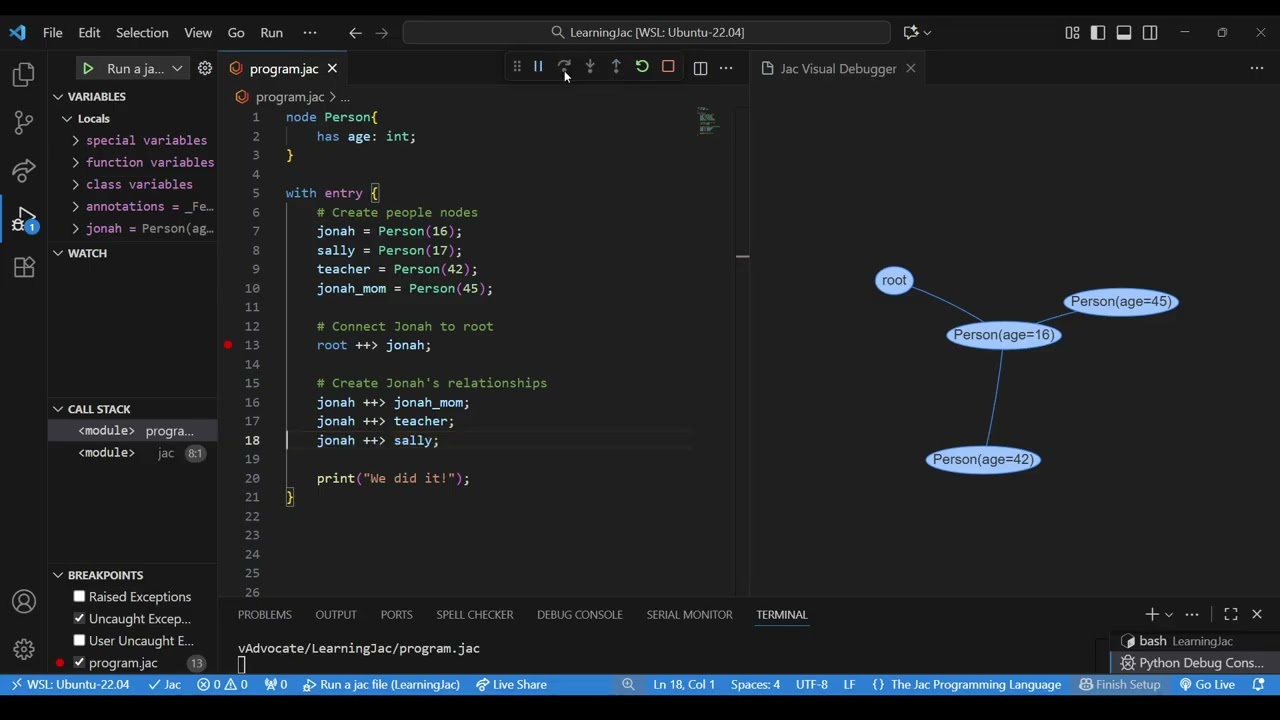Stop the debug session

[668, 67]
